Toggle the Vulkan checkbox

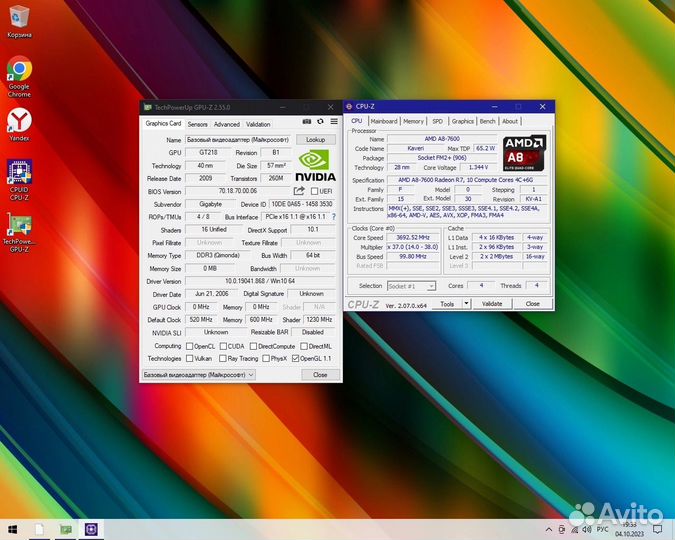[x=189, y=358]
